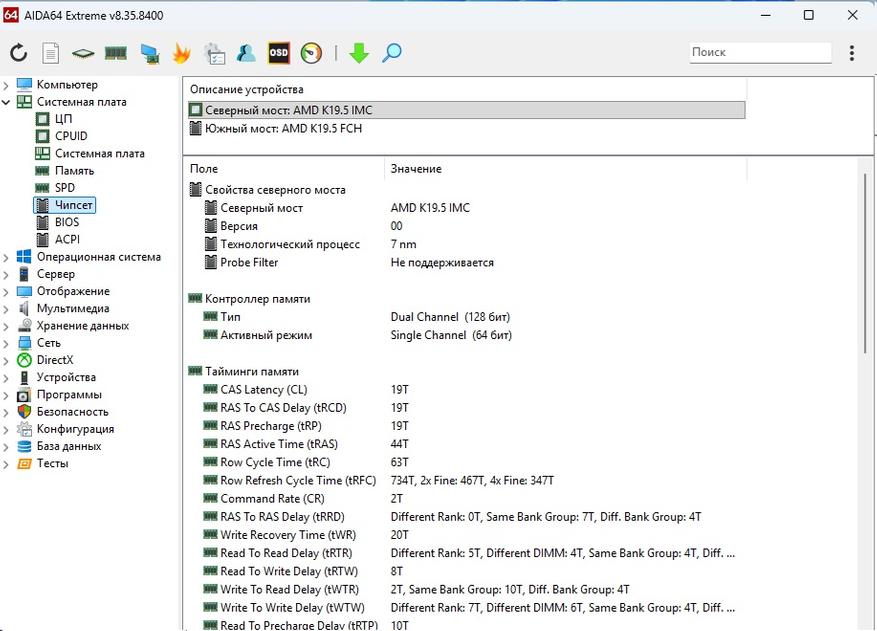Screen dimensions: 877x631
Task: Open the memory module toolbar icon
Action: (x=116, y=53)
